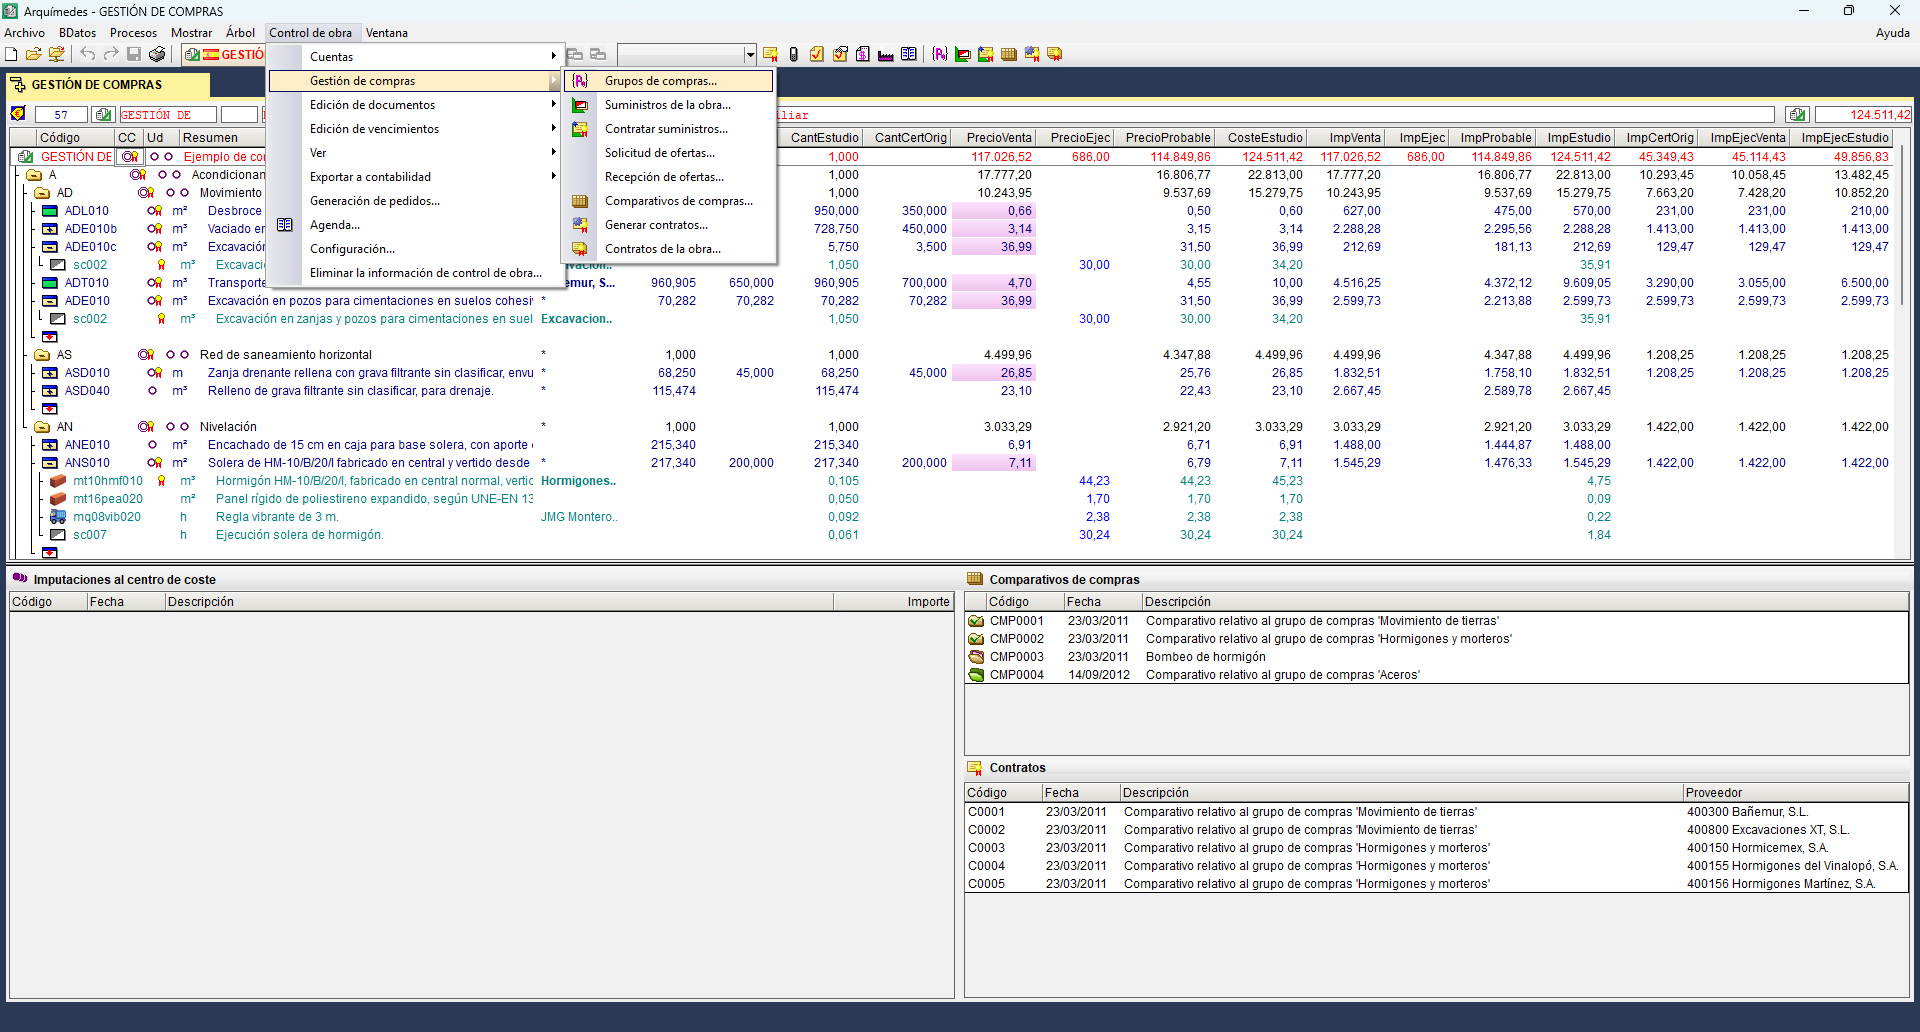Click the Print icon in toolbar
The height and width of the screenshot is (1032, 1920).
(x=157, y=54)
